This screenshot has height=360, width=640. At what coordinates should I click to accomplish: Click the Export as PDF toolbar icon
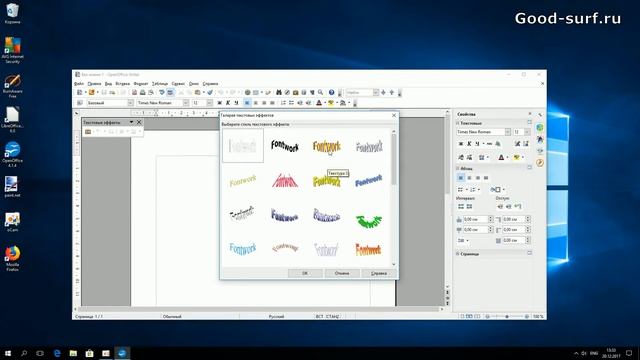[x=134, y=93]
